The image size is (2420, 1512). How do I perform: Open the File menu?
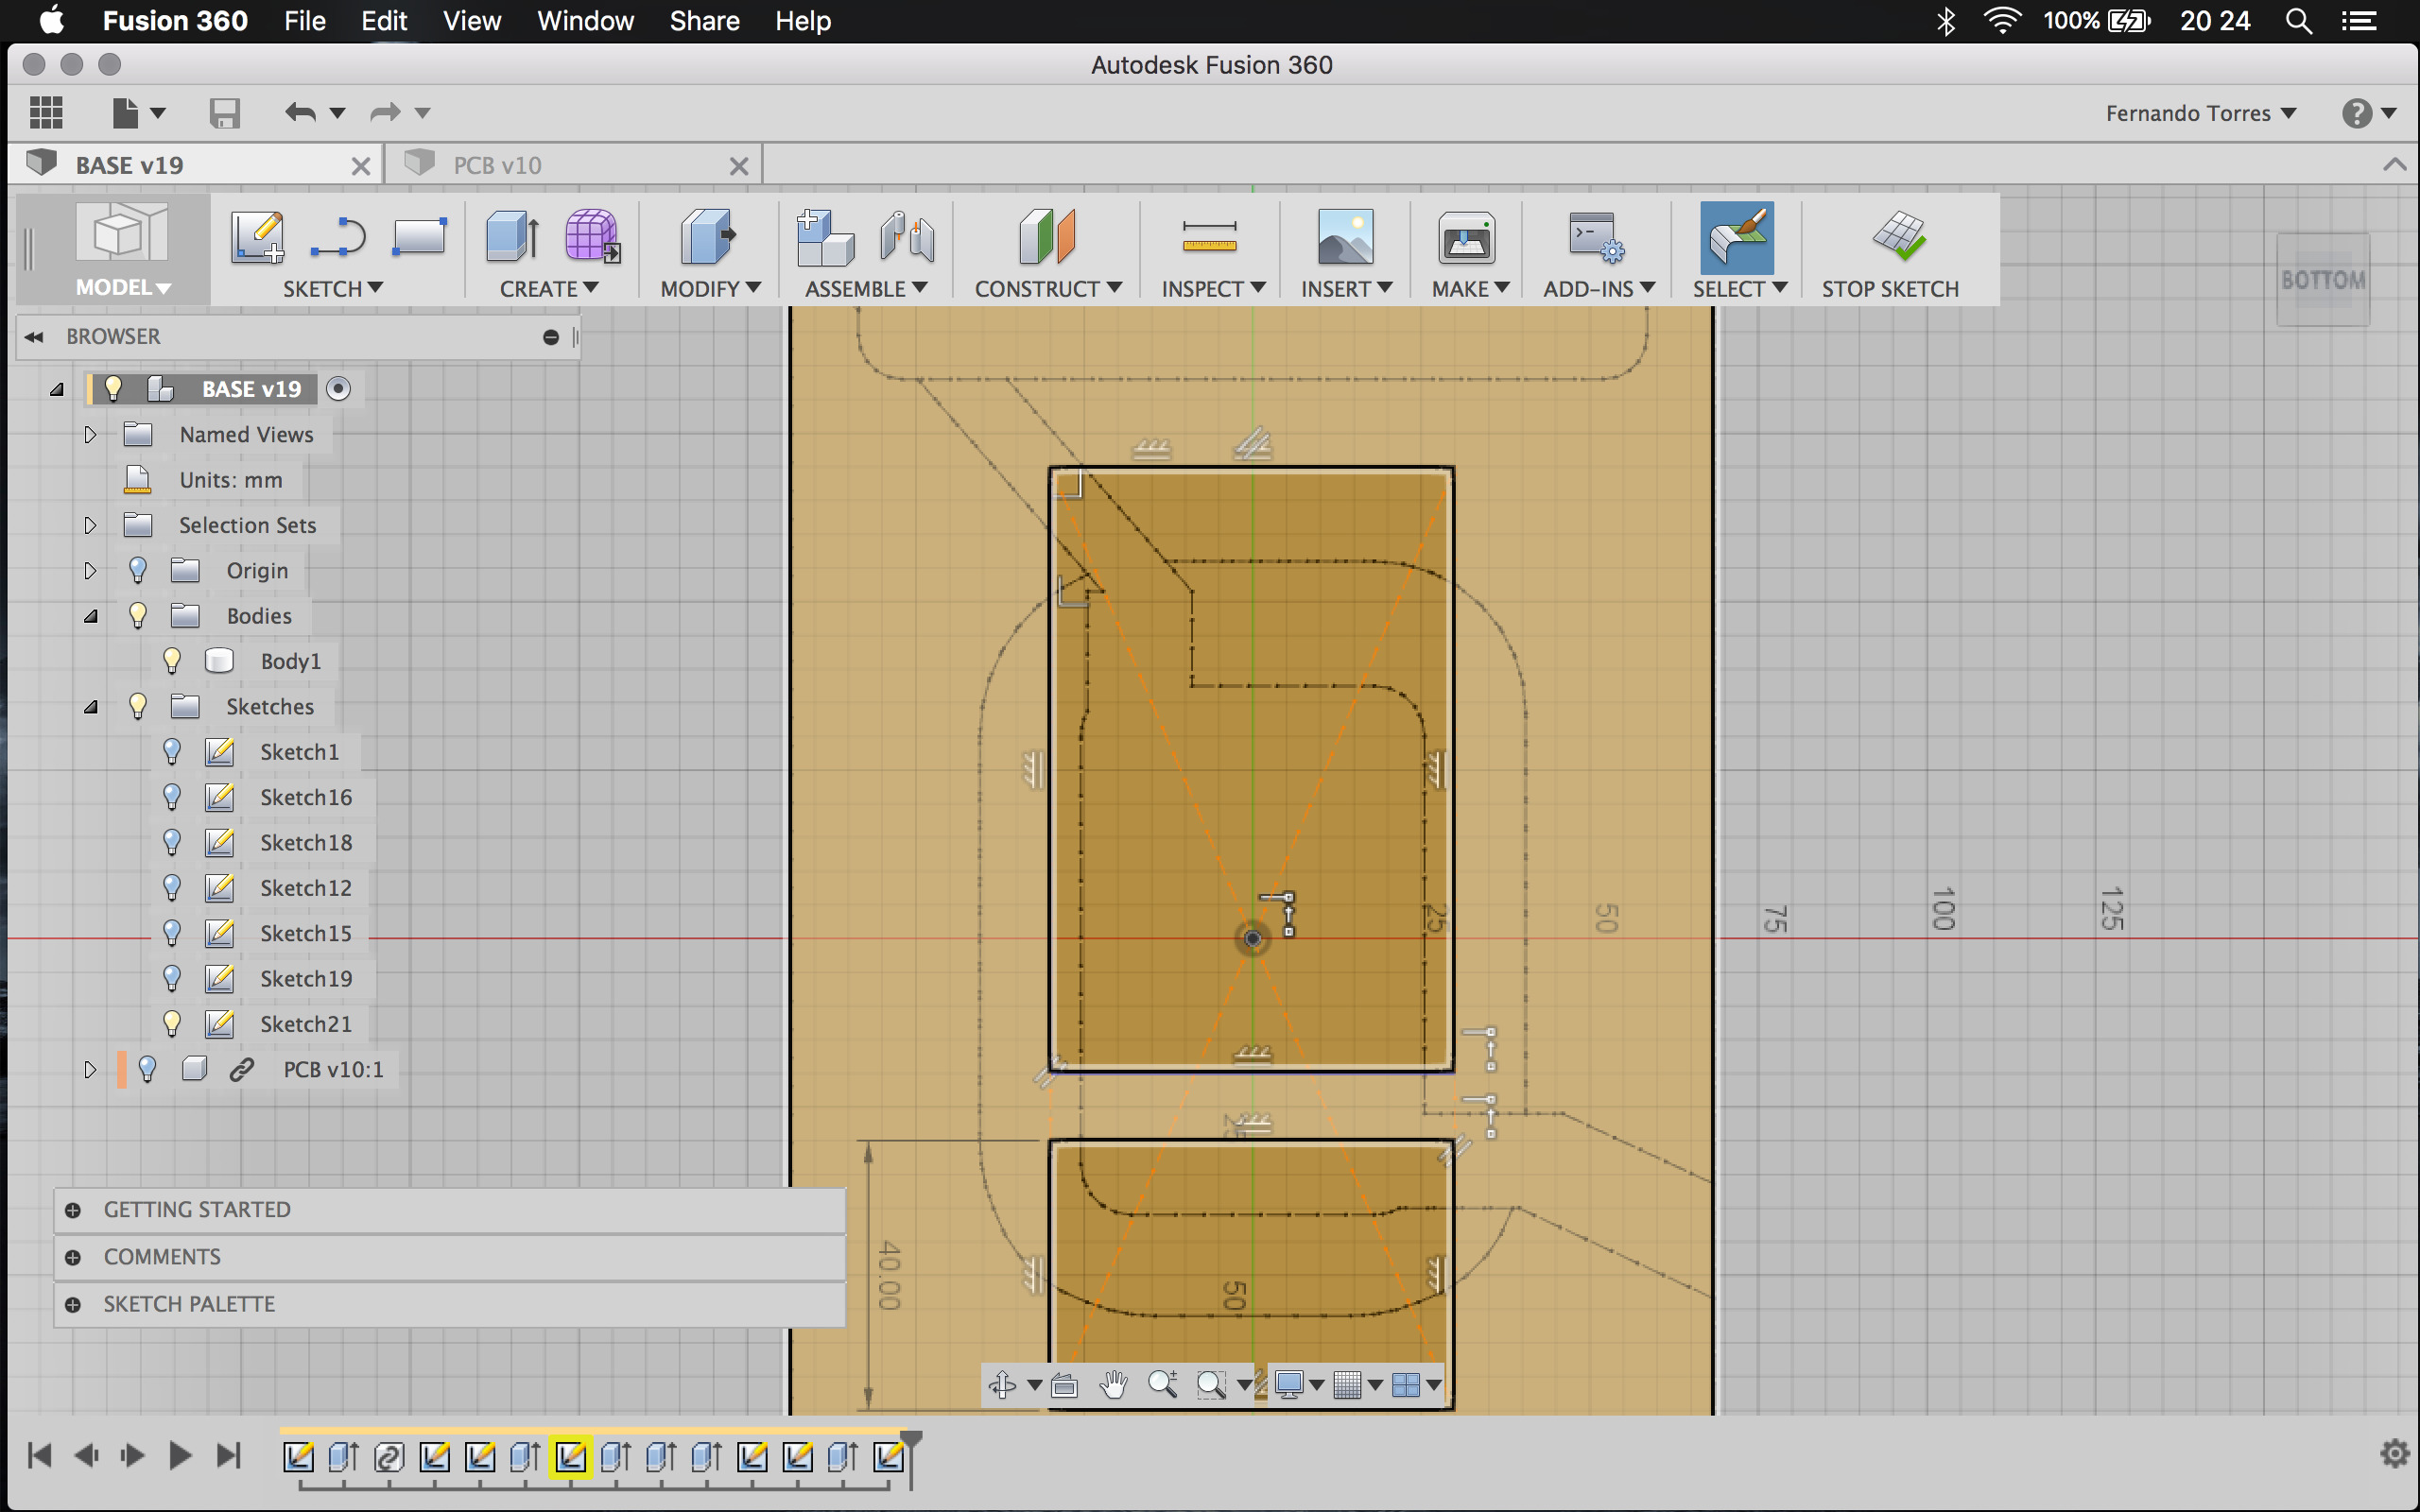click(x=305, y=20)
